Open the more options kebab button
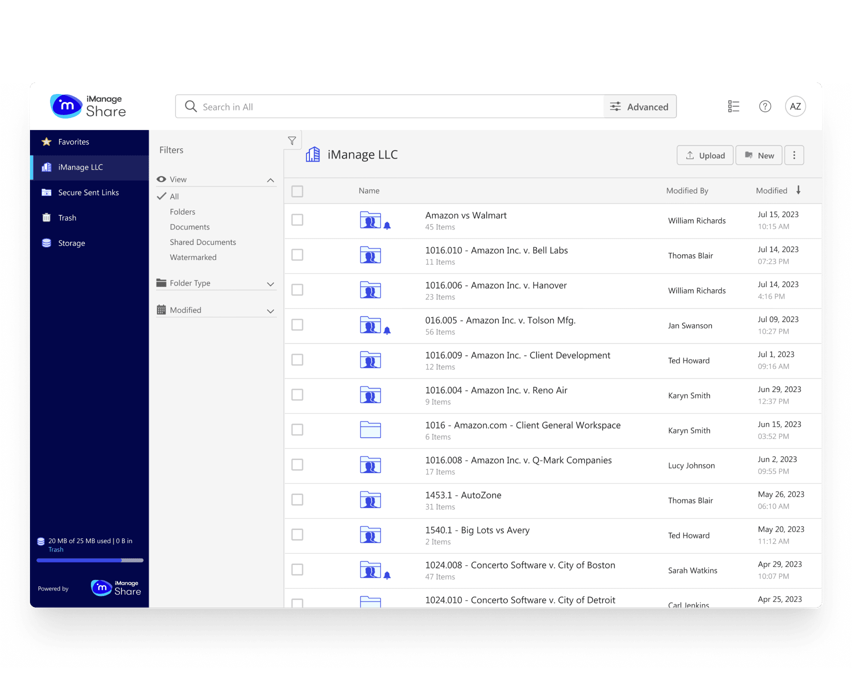Image resolution: width=852 pixels, height=690 pixels. pyautogui.click(x=794, y=155)
